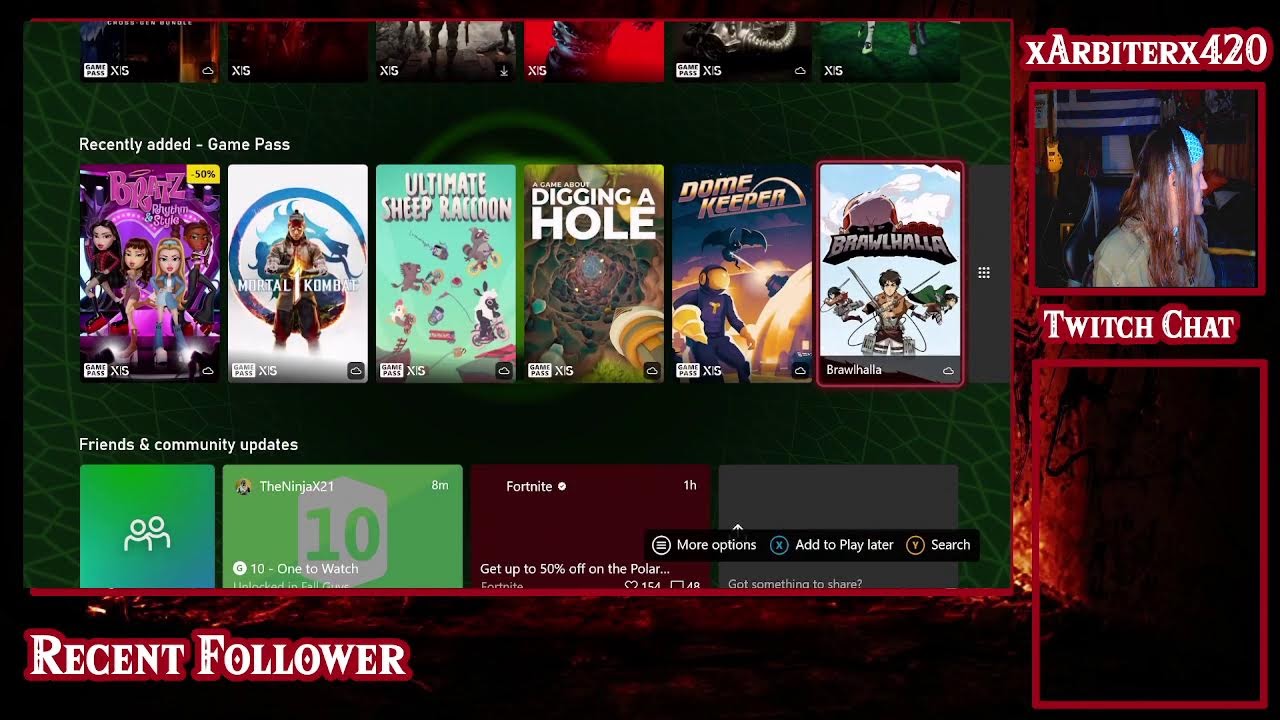Image resolution: width=1280 pixels, height=720 pixels.
Task: Click the gamerscore G icon on achievement card
Action: tap(240, 568)
